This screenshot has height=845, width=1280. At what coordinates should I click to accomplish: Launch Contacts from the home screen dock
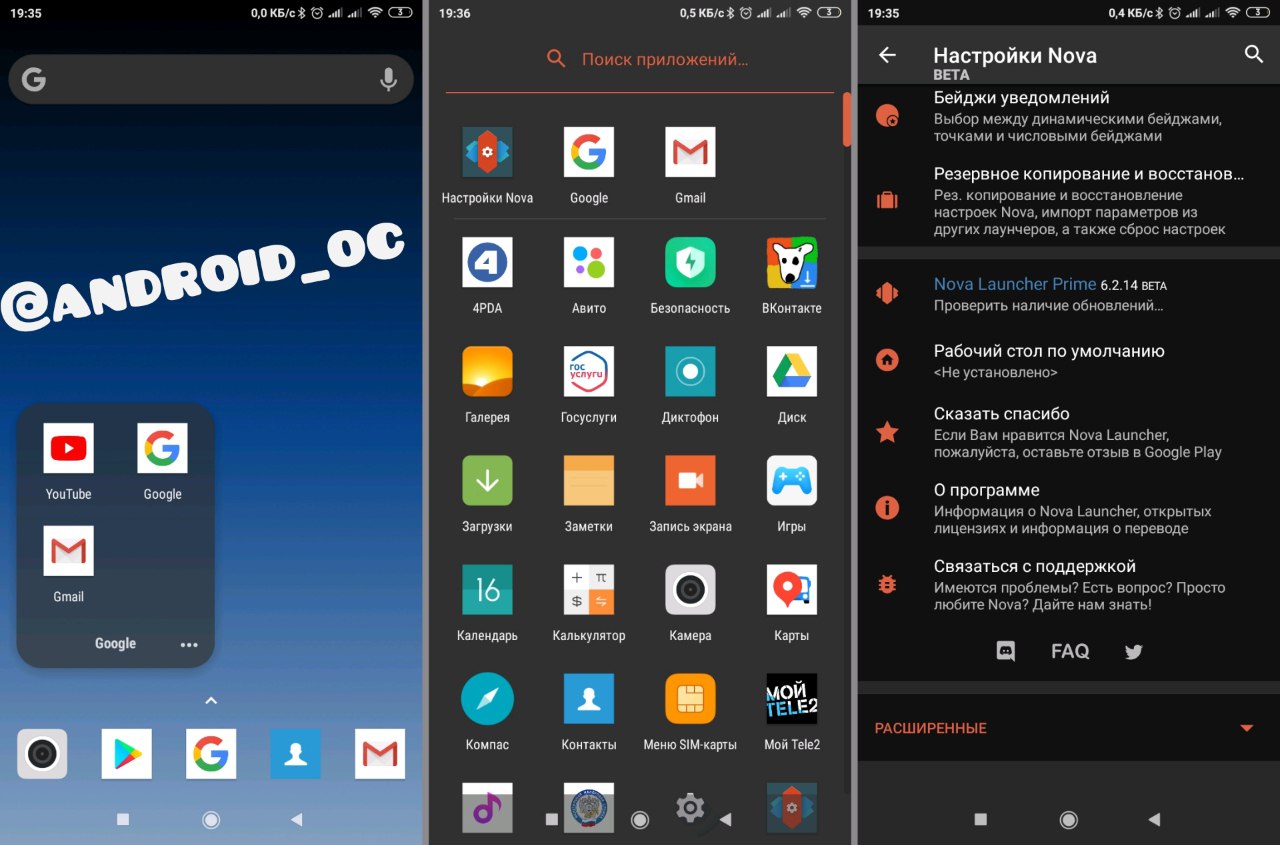point(295,754)
